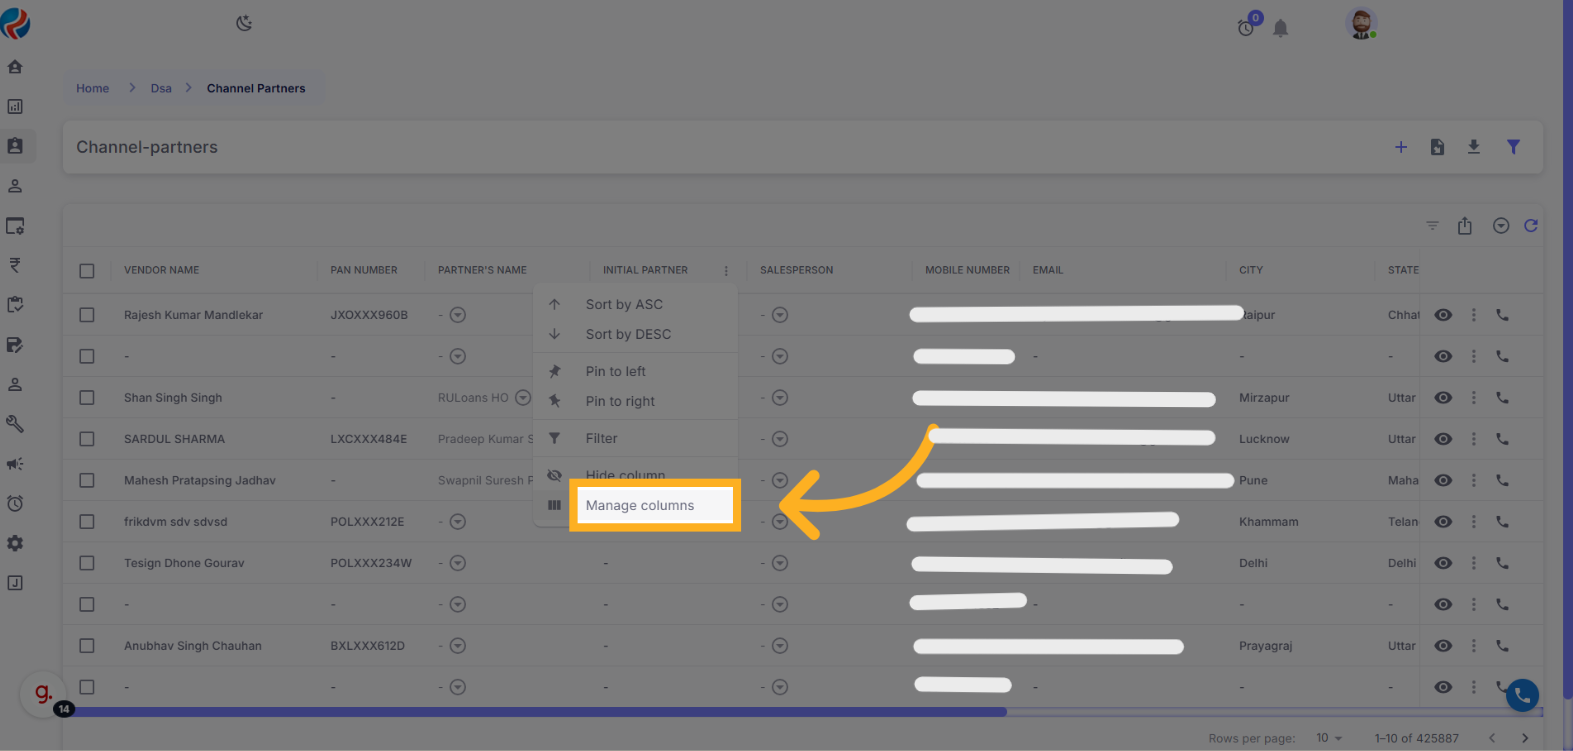This screenshot has height=751, width=1573.
Task: Go to Home breadcrumb link
Action: (93, 89)
